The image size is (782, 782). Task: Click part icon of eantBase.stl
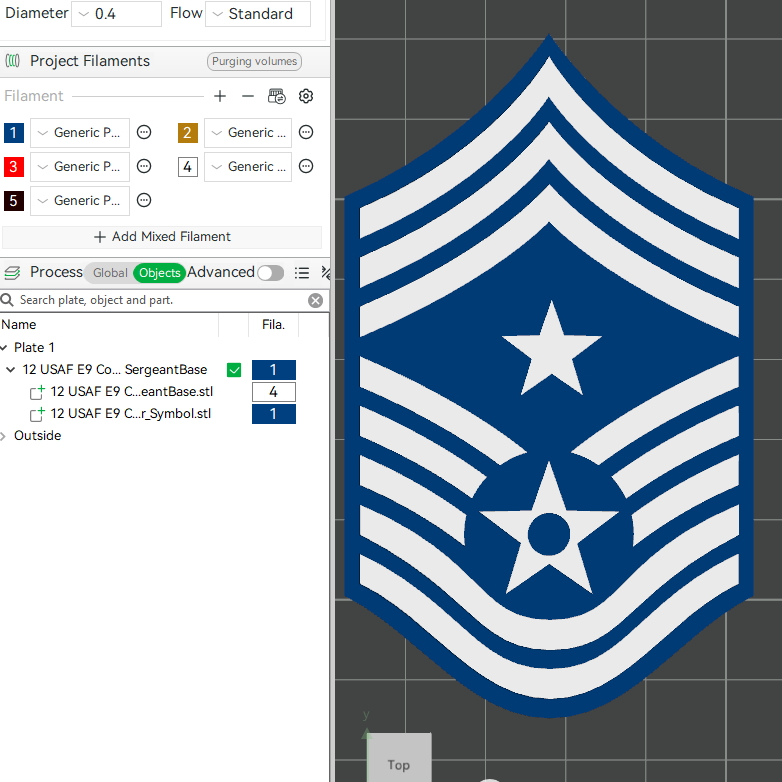click(x=37, y=392)
